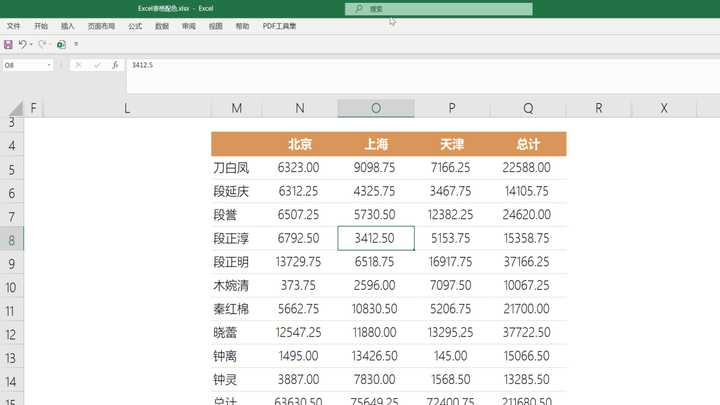The height and width of the screenshot is (405, 720).
Task: Click cell with value 10830.50
Action: coord(376,309)
